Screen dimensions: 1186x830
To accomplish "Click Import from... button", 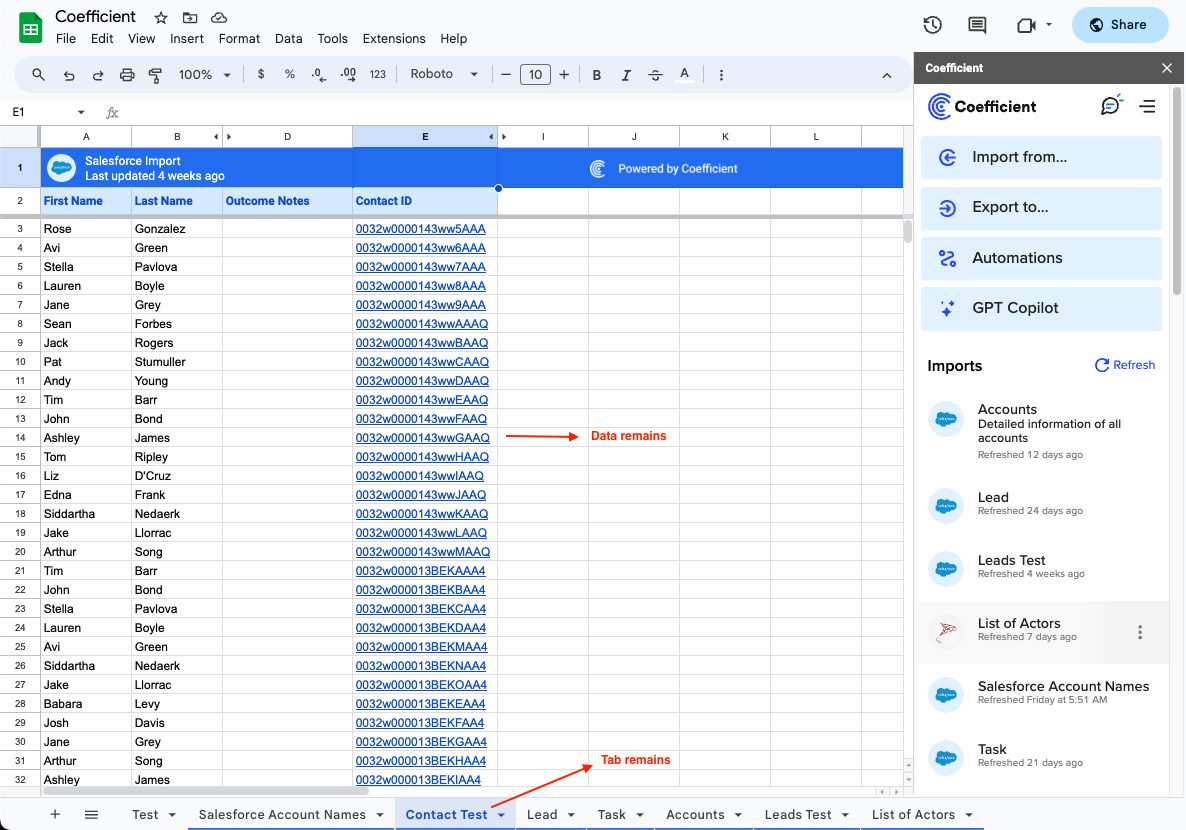I will 1041,157.
